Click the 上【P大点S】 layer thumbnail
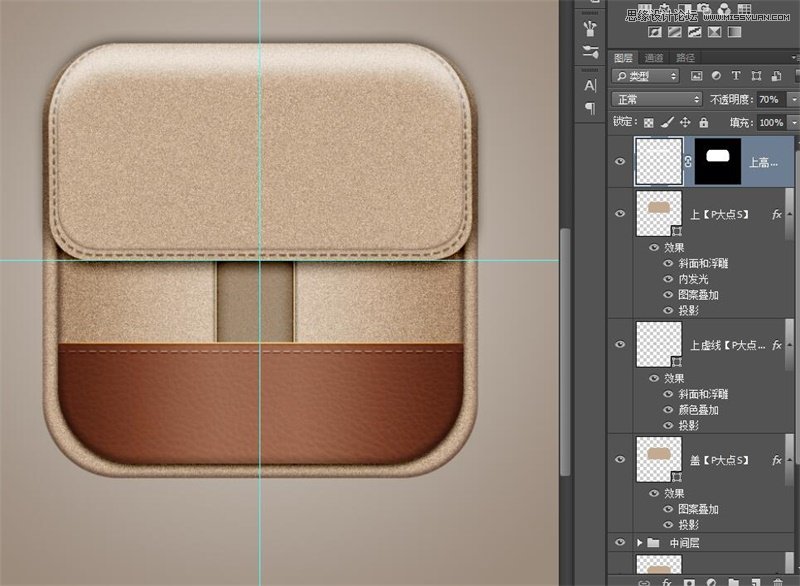The width and height of the screenshot is (800, 586). pos(659,214)
